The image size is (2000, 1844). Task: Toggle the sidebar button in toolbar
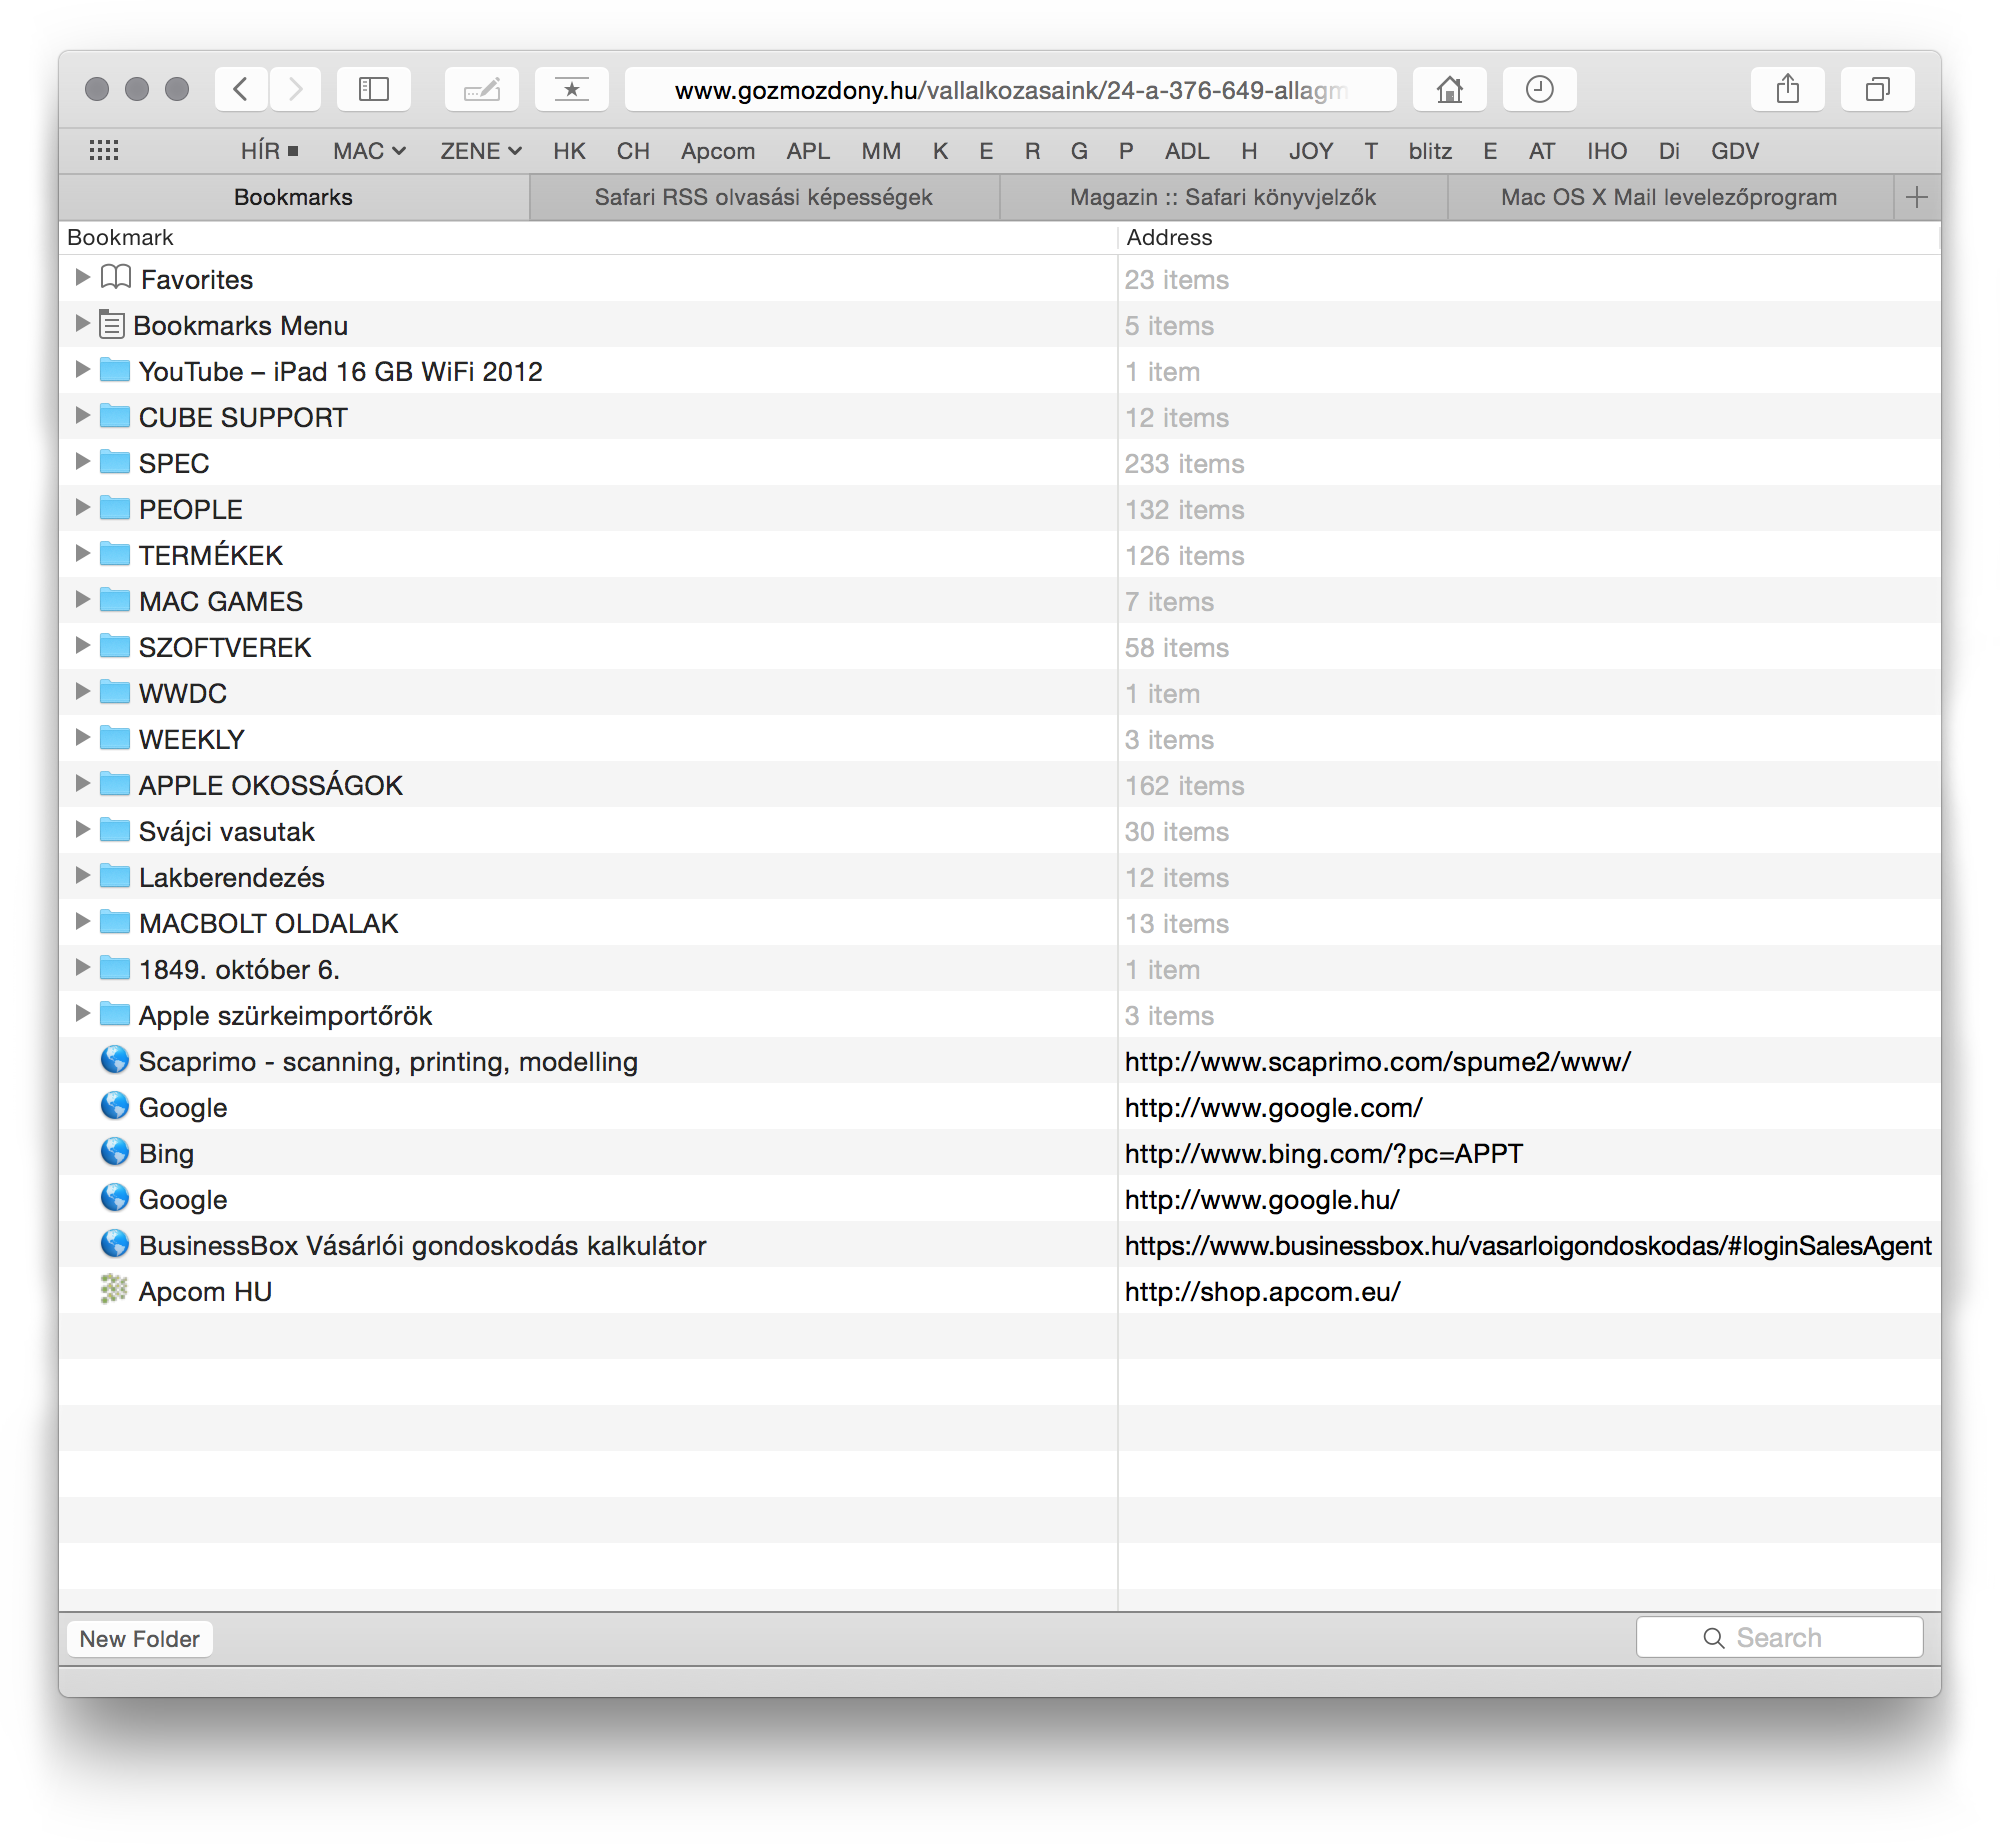[374, 90]
